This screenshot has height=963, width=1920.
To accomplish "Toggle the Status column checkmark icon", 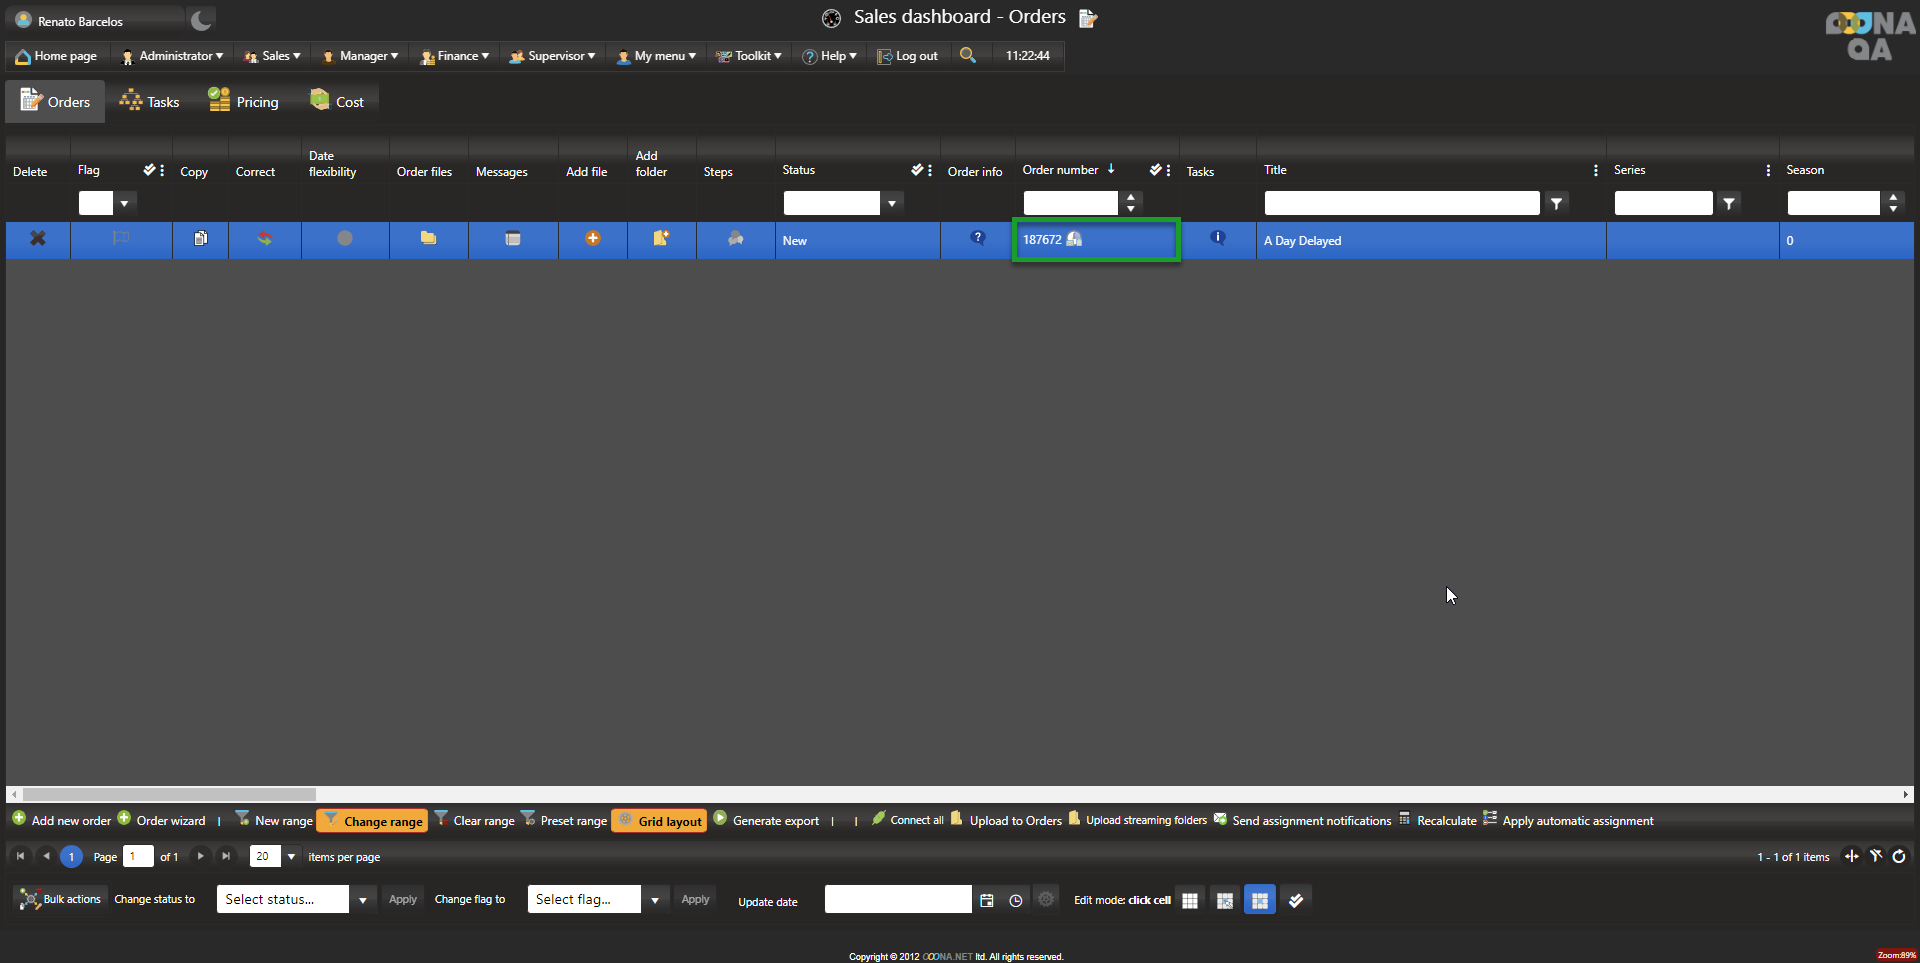I will (x=917, y=170).
